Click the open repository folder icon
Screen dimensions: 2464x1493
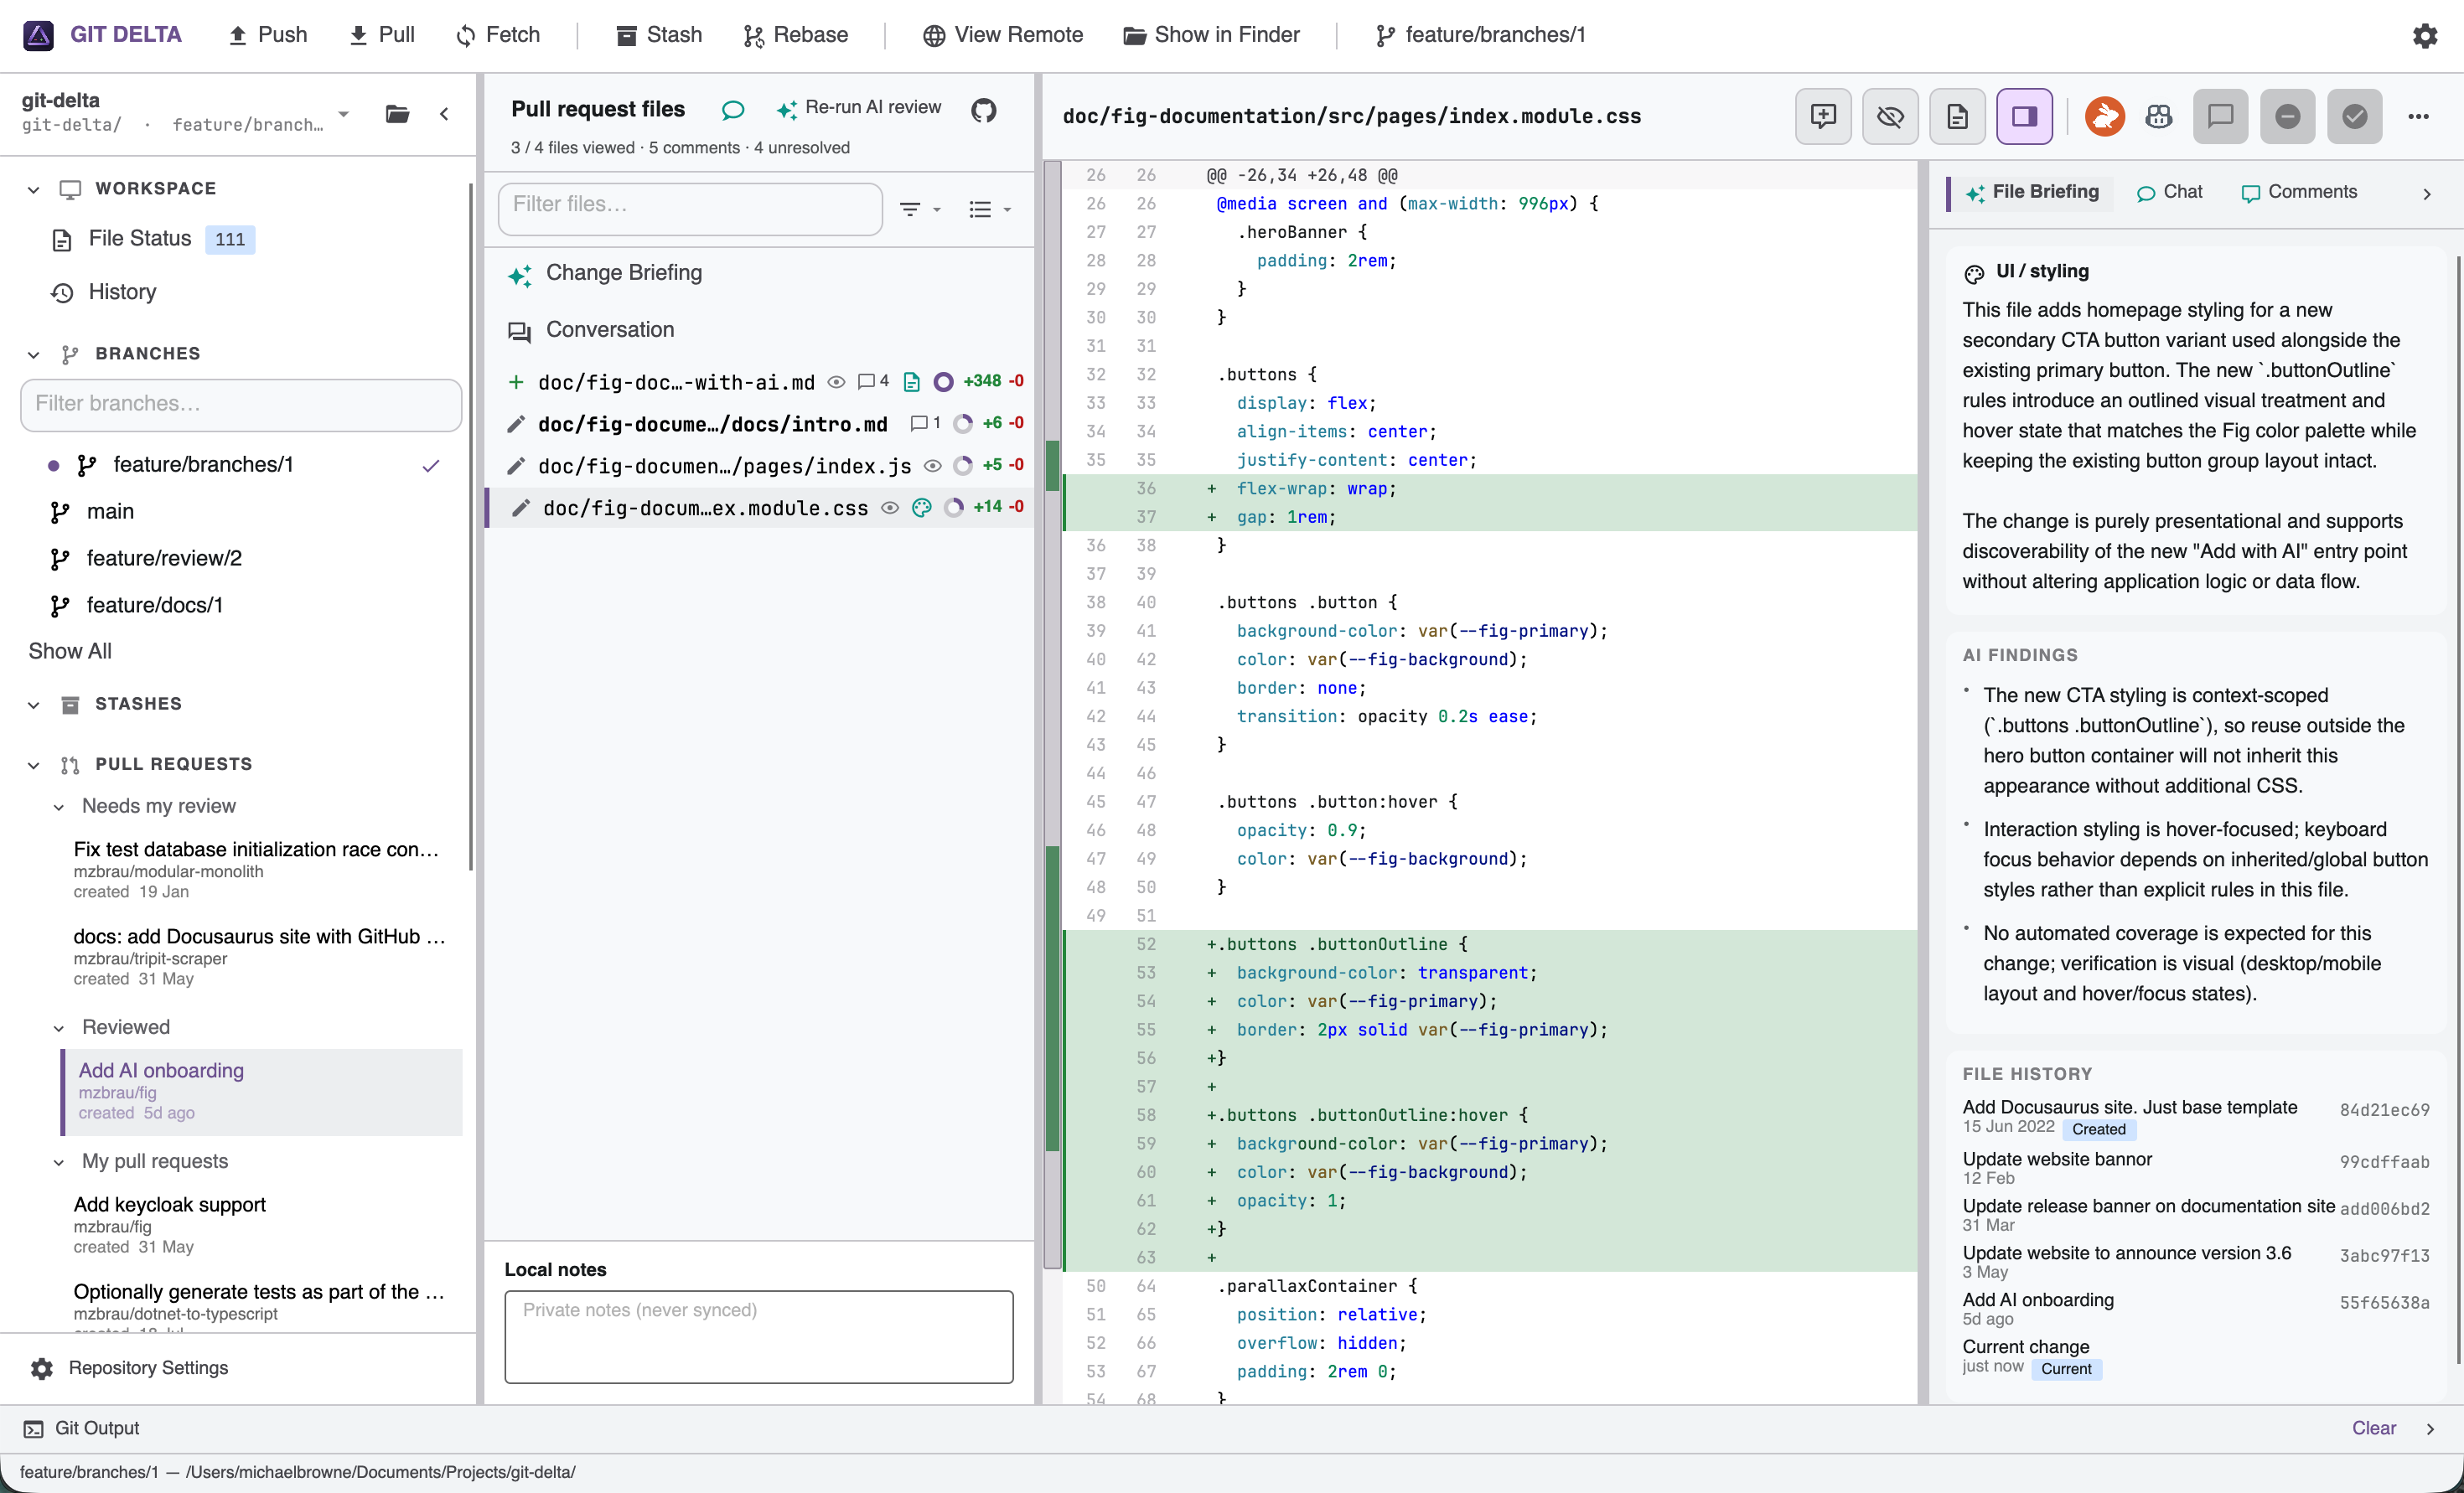397,113
